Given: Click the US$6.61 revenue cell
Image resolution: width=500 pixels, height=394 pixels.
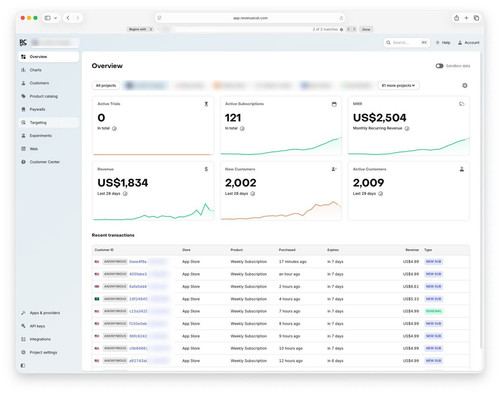Looking at the screenshot, I should click(411, 287).
